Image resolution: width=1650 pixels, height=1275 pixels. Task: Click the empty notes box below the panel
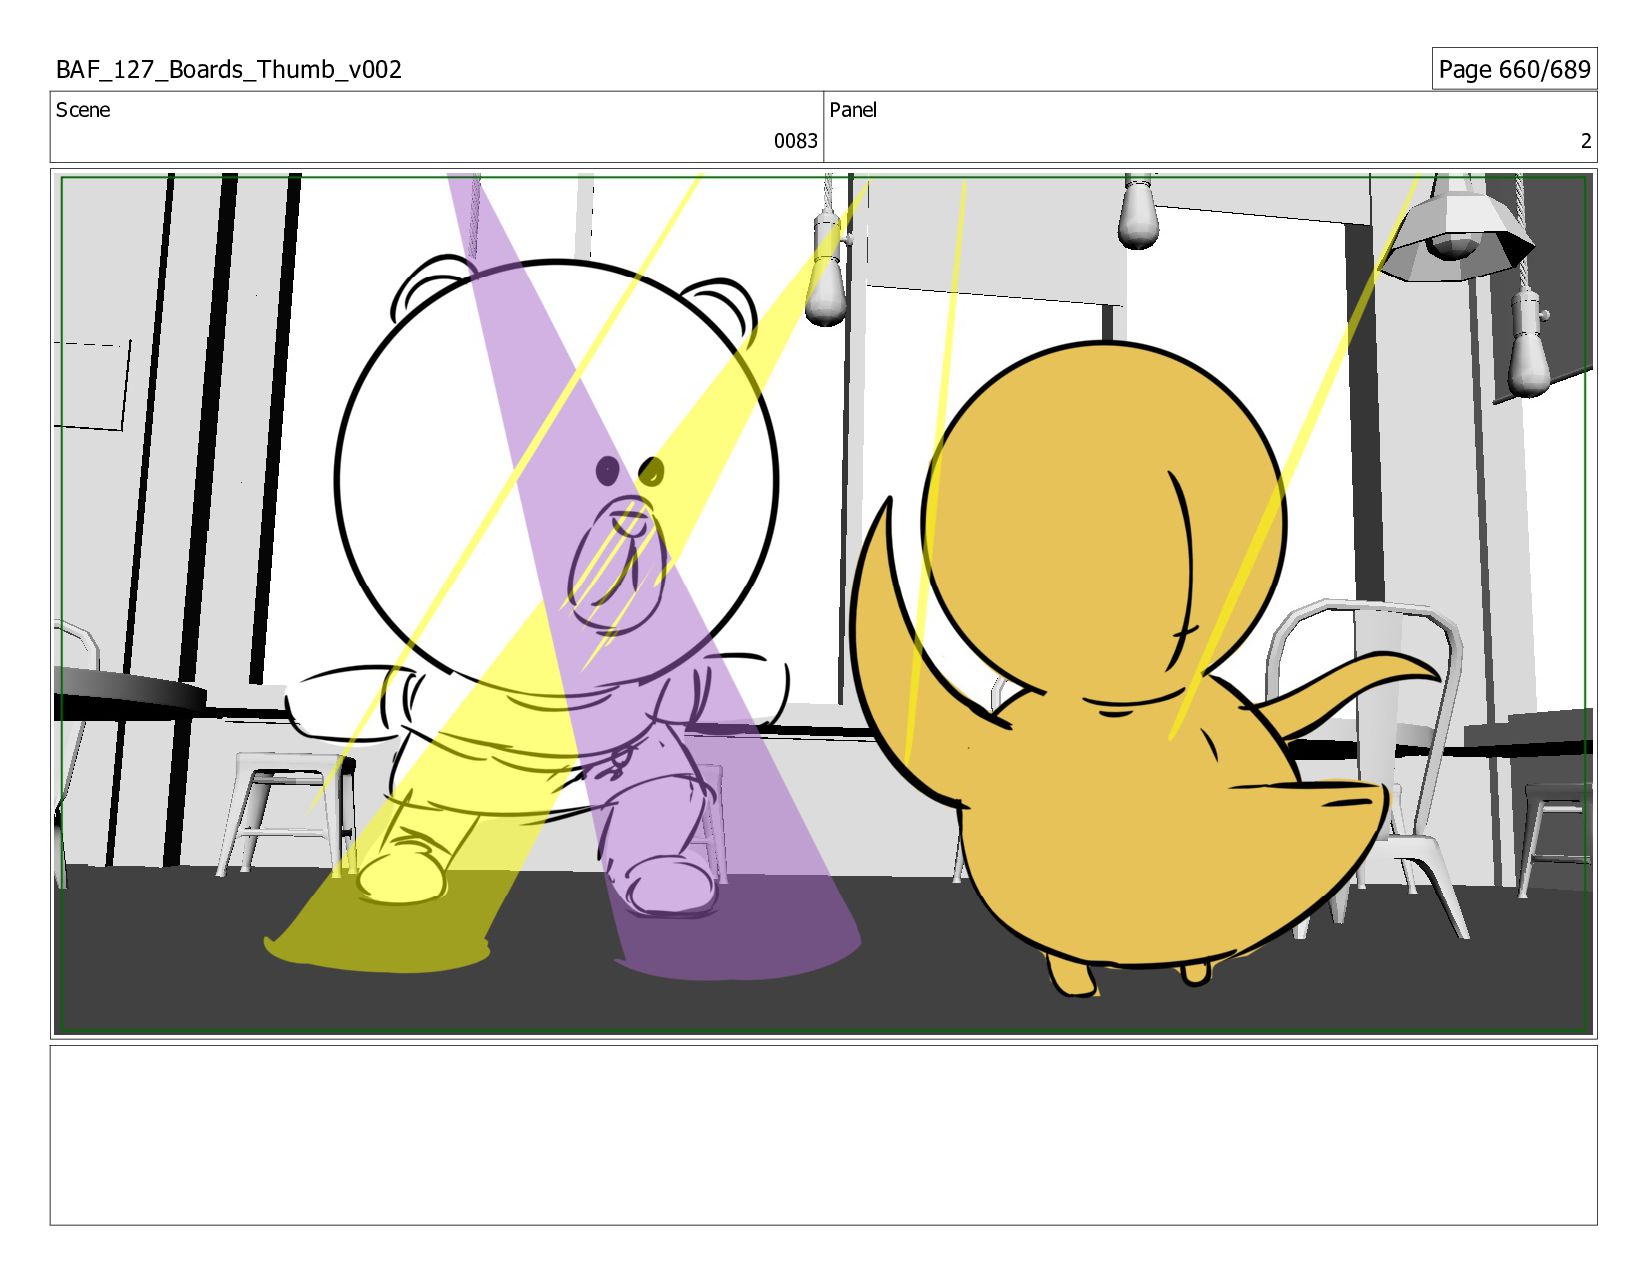coord(823,1135)
